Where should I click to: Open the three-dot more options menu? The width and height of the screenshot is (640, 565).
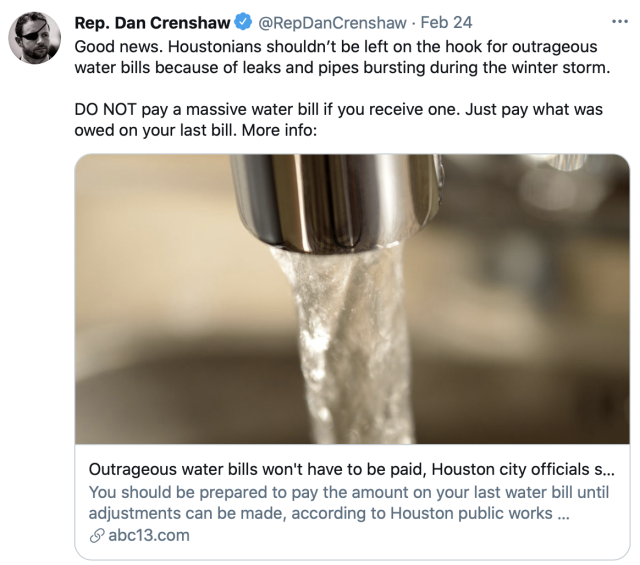pyautogui.click(x=620, y=22)
